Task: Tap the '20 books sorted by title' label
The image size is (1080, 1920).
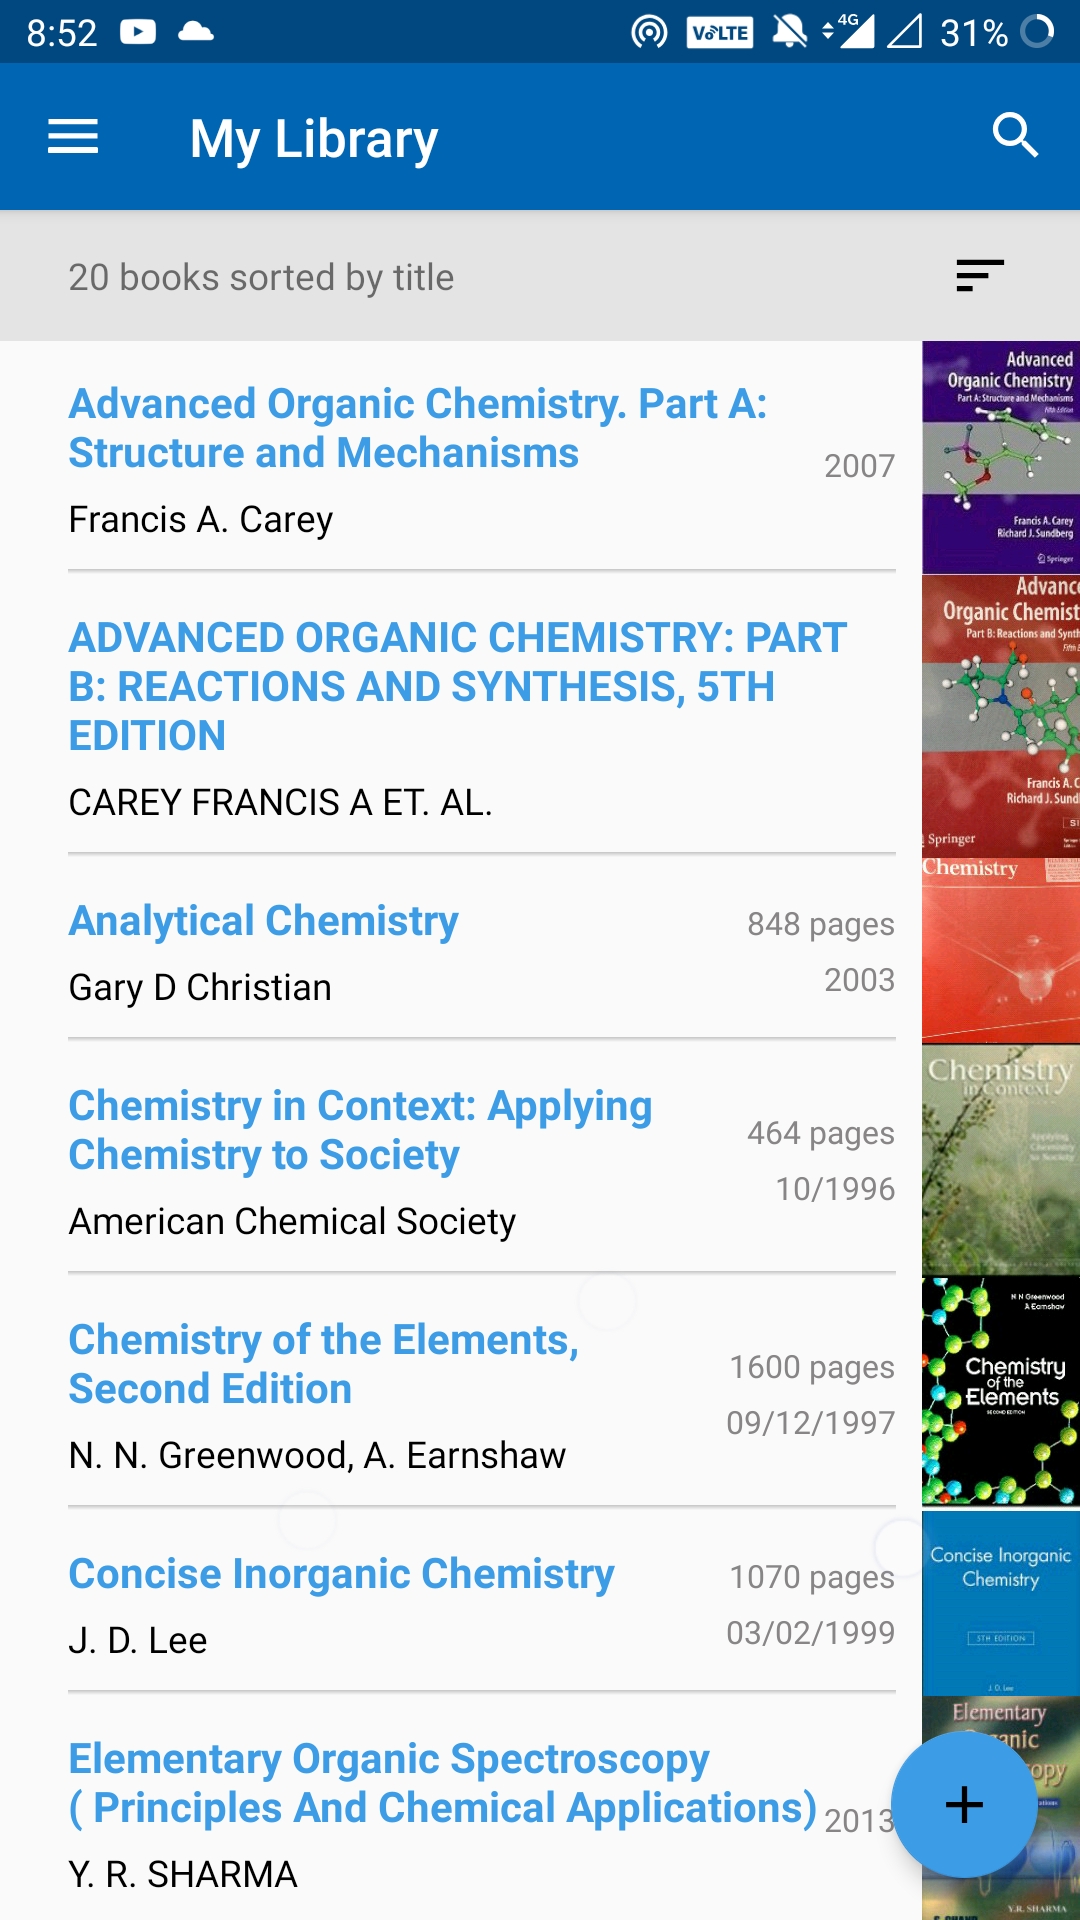Action: (x=261, y=277)
